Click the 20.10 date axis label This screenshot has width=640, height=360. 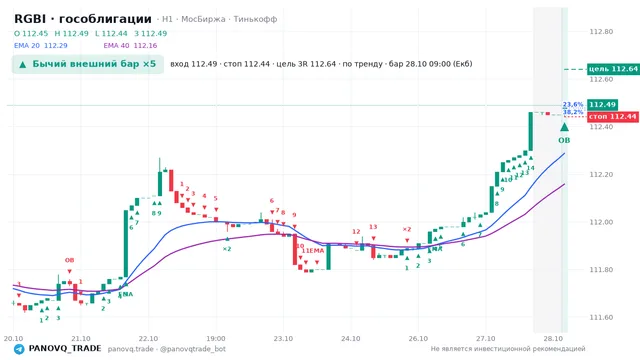click(13, 338)
